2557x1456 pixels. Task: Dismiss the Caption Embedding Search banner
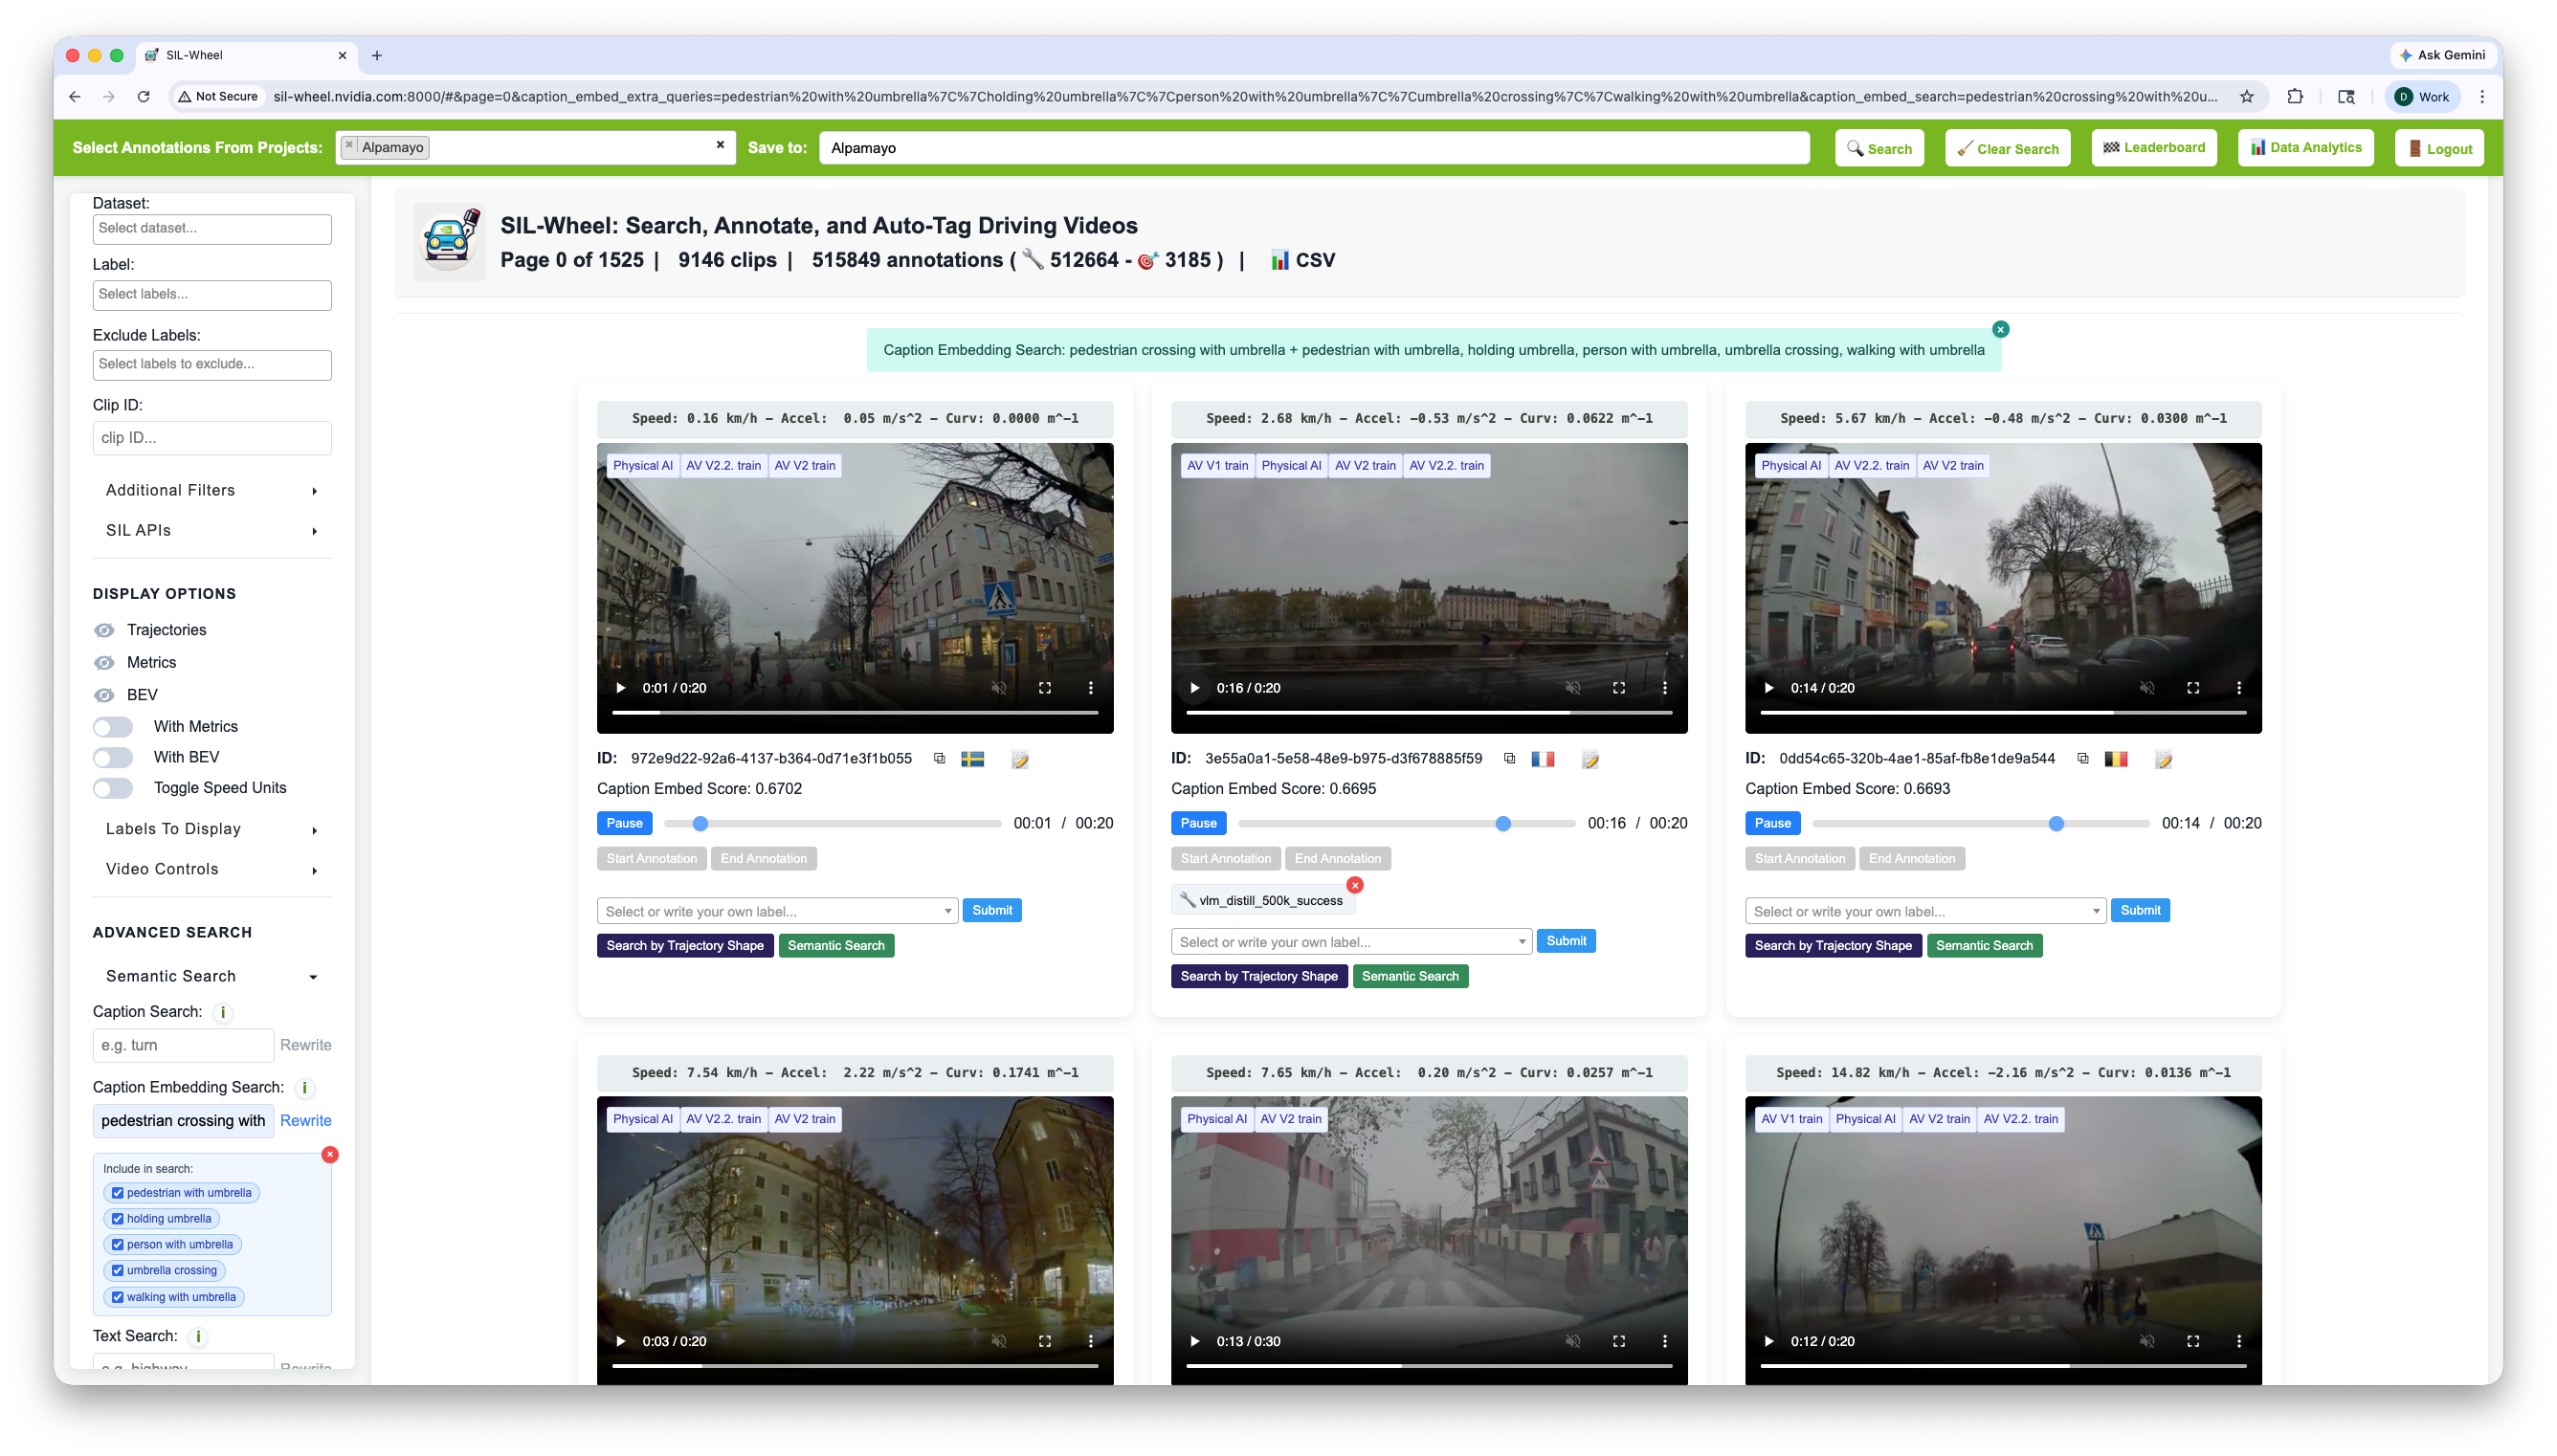pos(2001,329)
